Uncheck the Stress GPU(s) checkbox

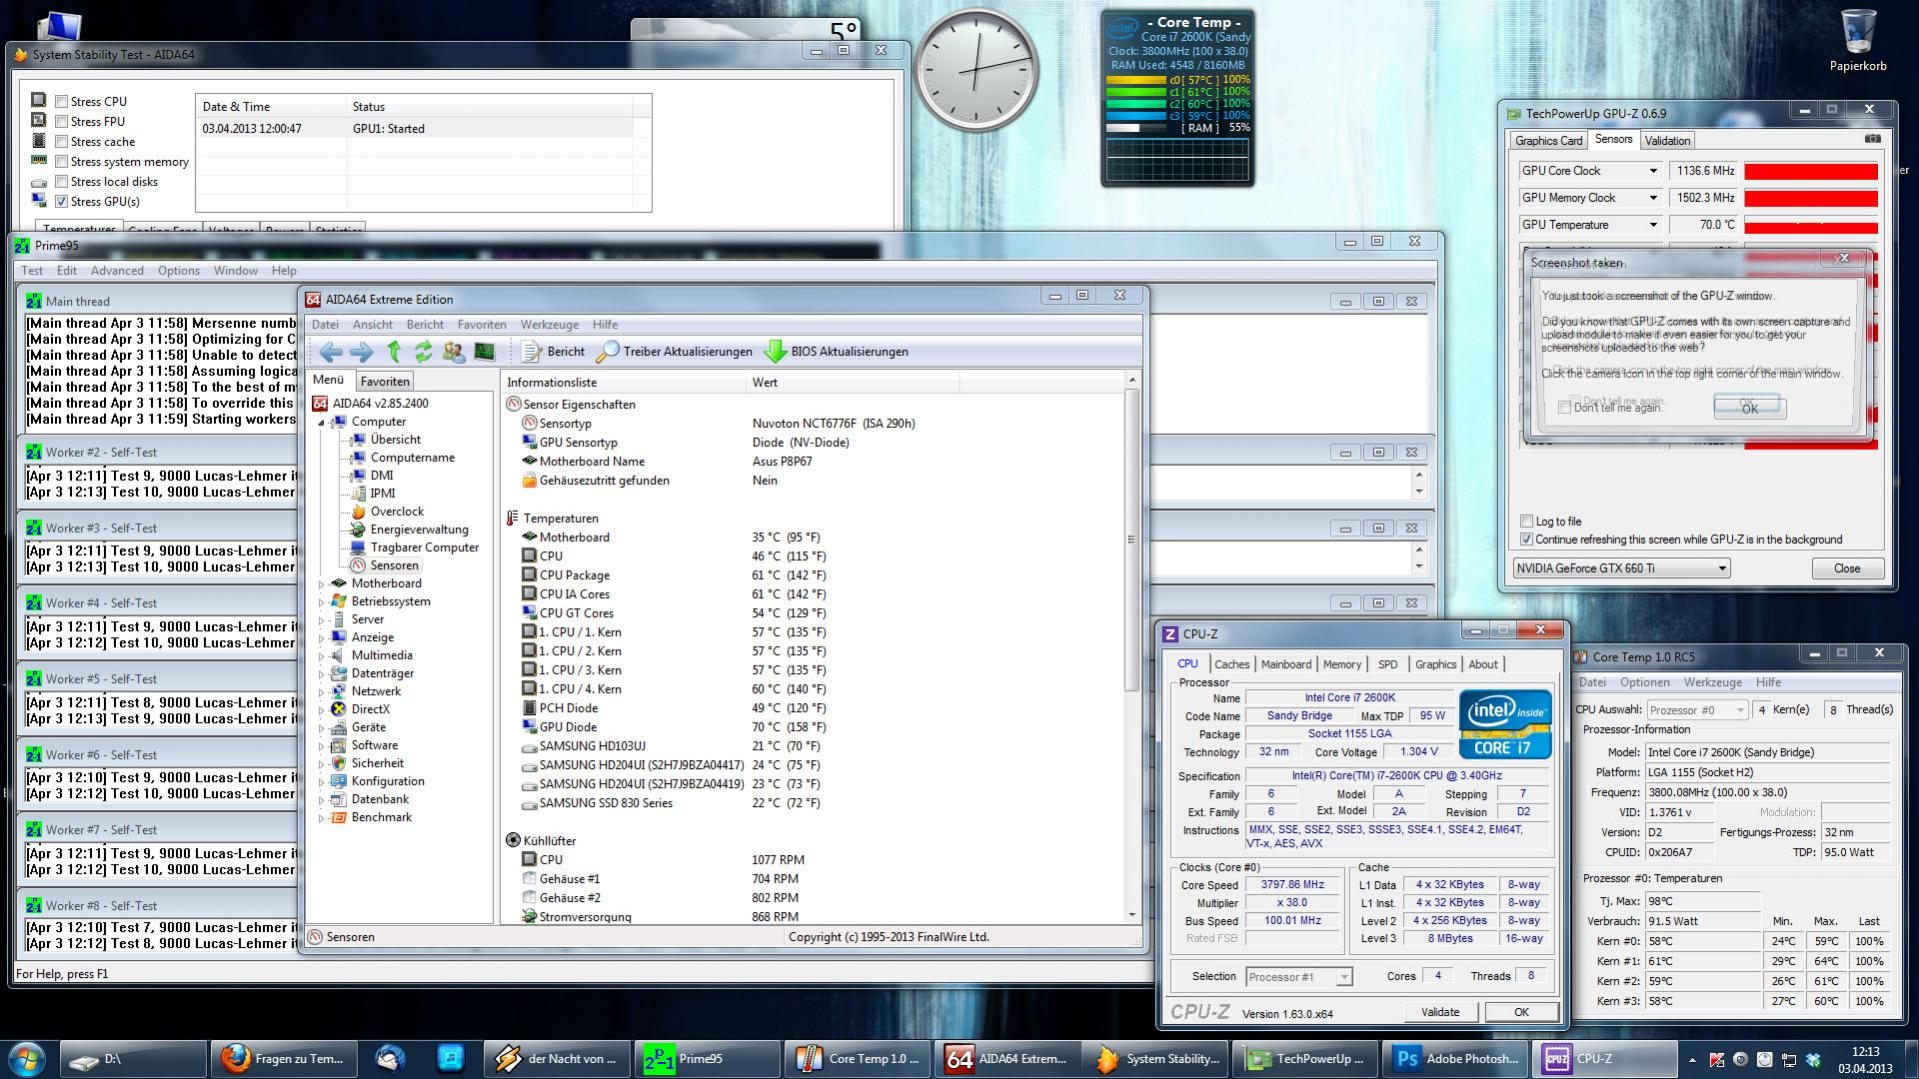click(62, 202)
